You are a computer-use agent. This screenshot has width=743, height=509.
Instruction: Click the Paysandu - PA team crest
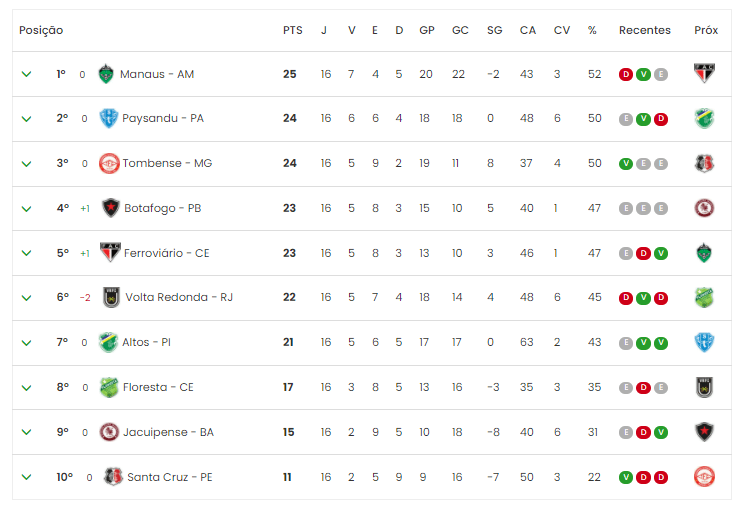[x=109, y=119]
